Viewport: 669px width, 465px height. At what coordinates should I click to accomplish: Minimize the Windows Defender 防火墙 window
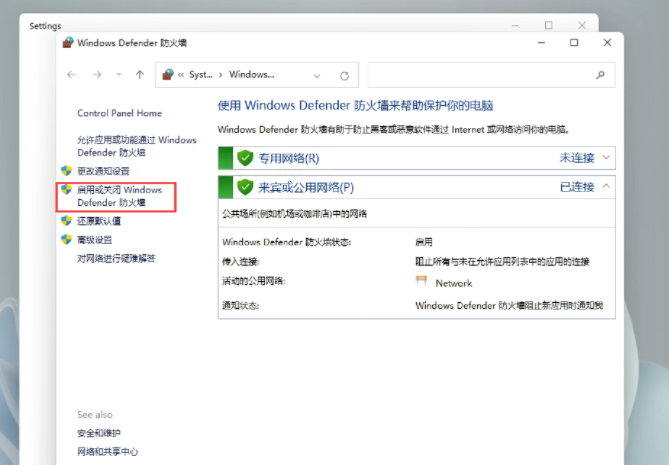(541, 43)
